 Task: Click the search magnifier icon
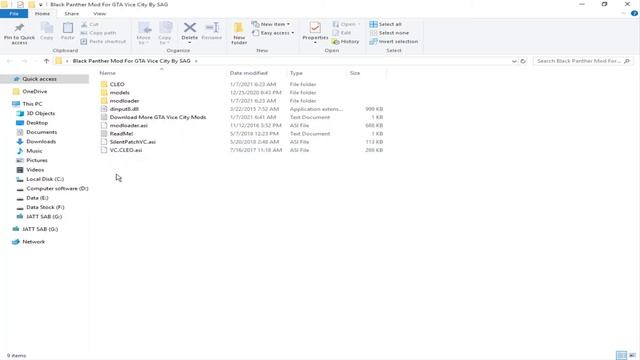(627, 61)
